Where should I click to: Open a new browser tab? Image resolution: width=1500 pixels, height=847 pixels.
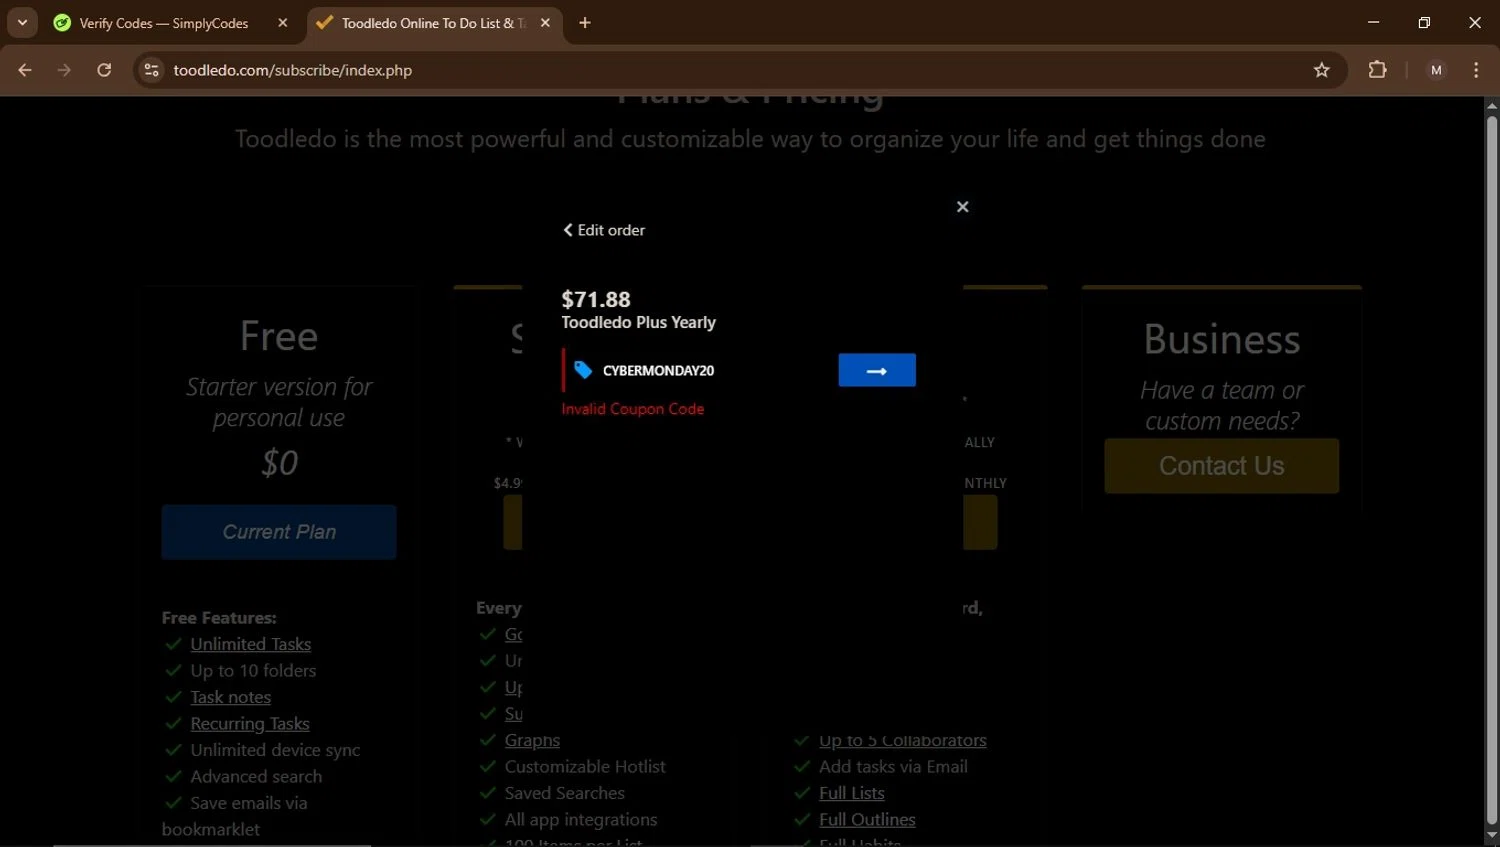pos(585,23)
